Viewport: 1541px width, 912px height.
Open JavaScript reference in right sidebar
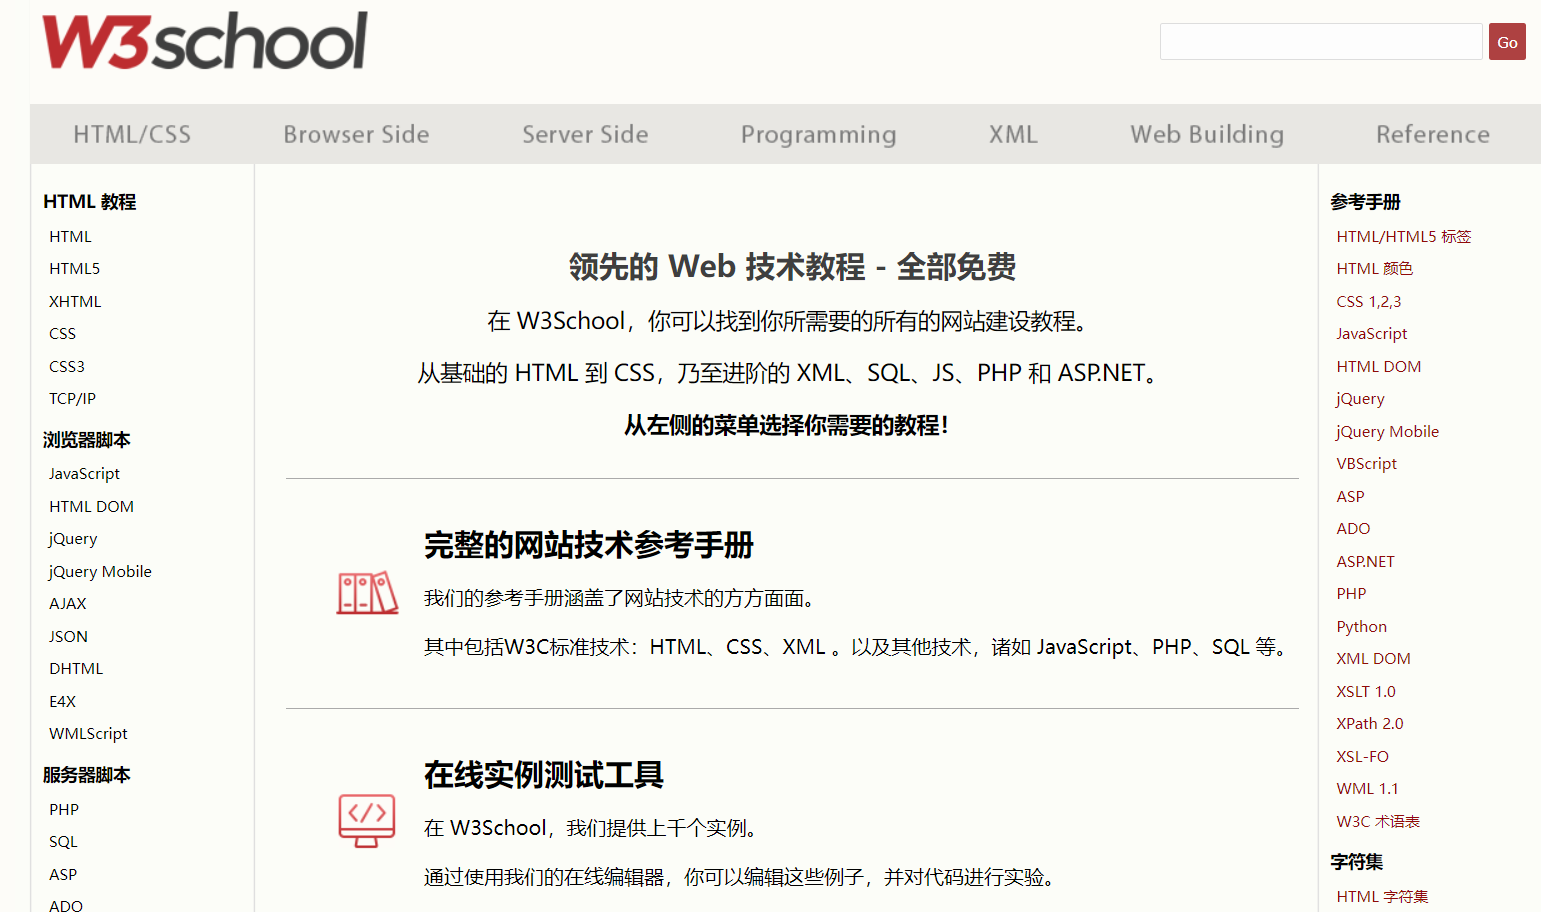pyautogui.click(x=1371, y=333)
